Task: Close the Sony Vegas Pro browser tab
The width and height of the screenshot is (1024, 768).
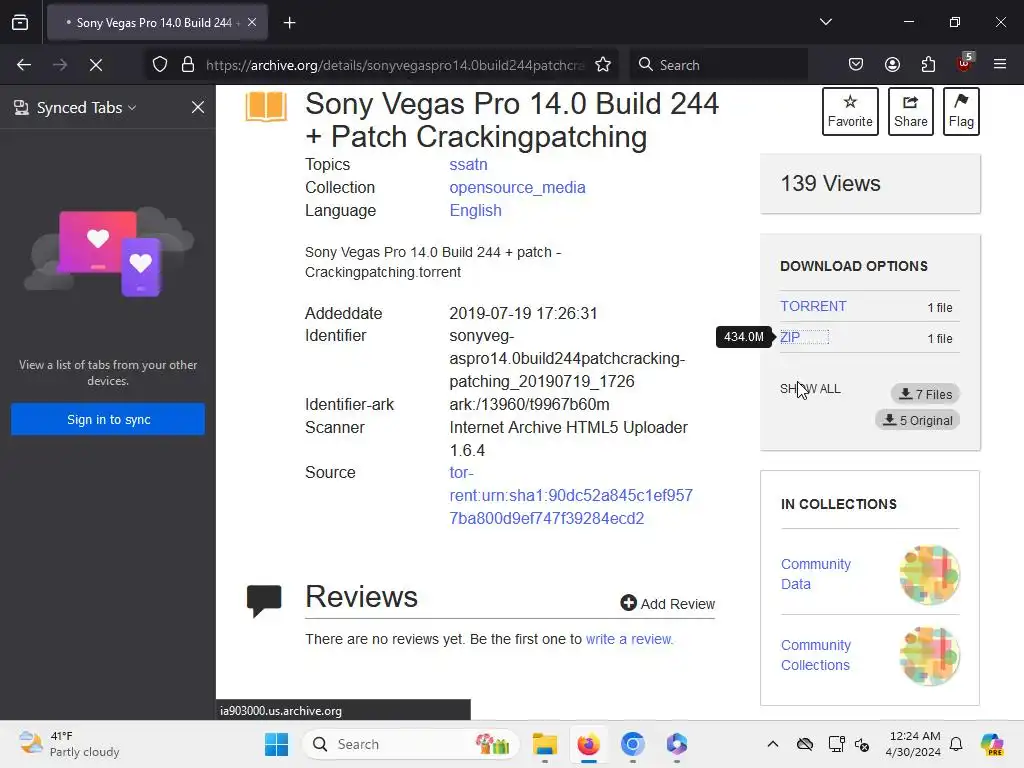Action: (x=252, y=22)
